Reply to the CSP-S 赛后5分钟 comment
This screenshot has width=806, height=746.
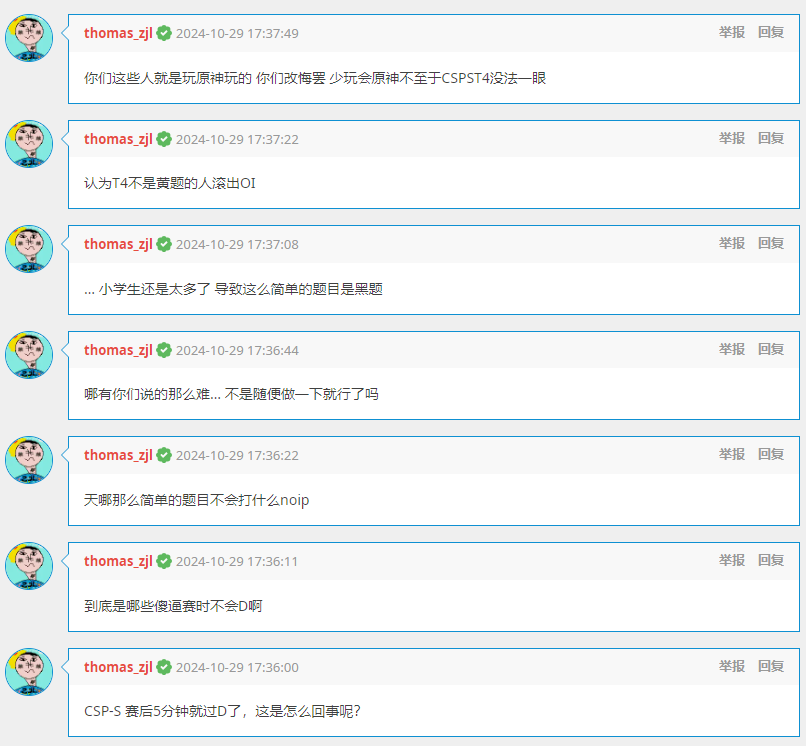771,666
